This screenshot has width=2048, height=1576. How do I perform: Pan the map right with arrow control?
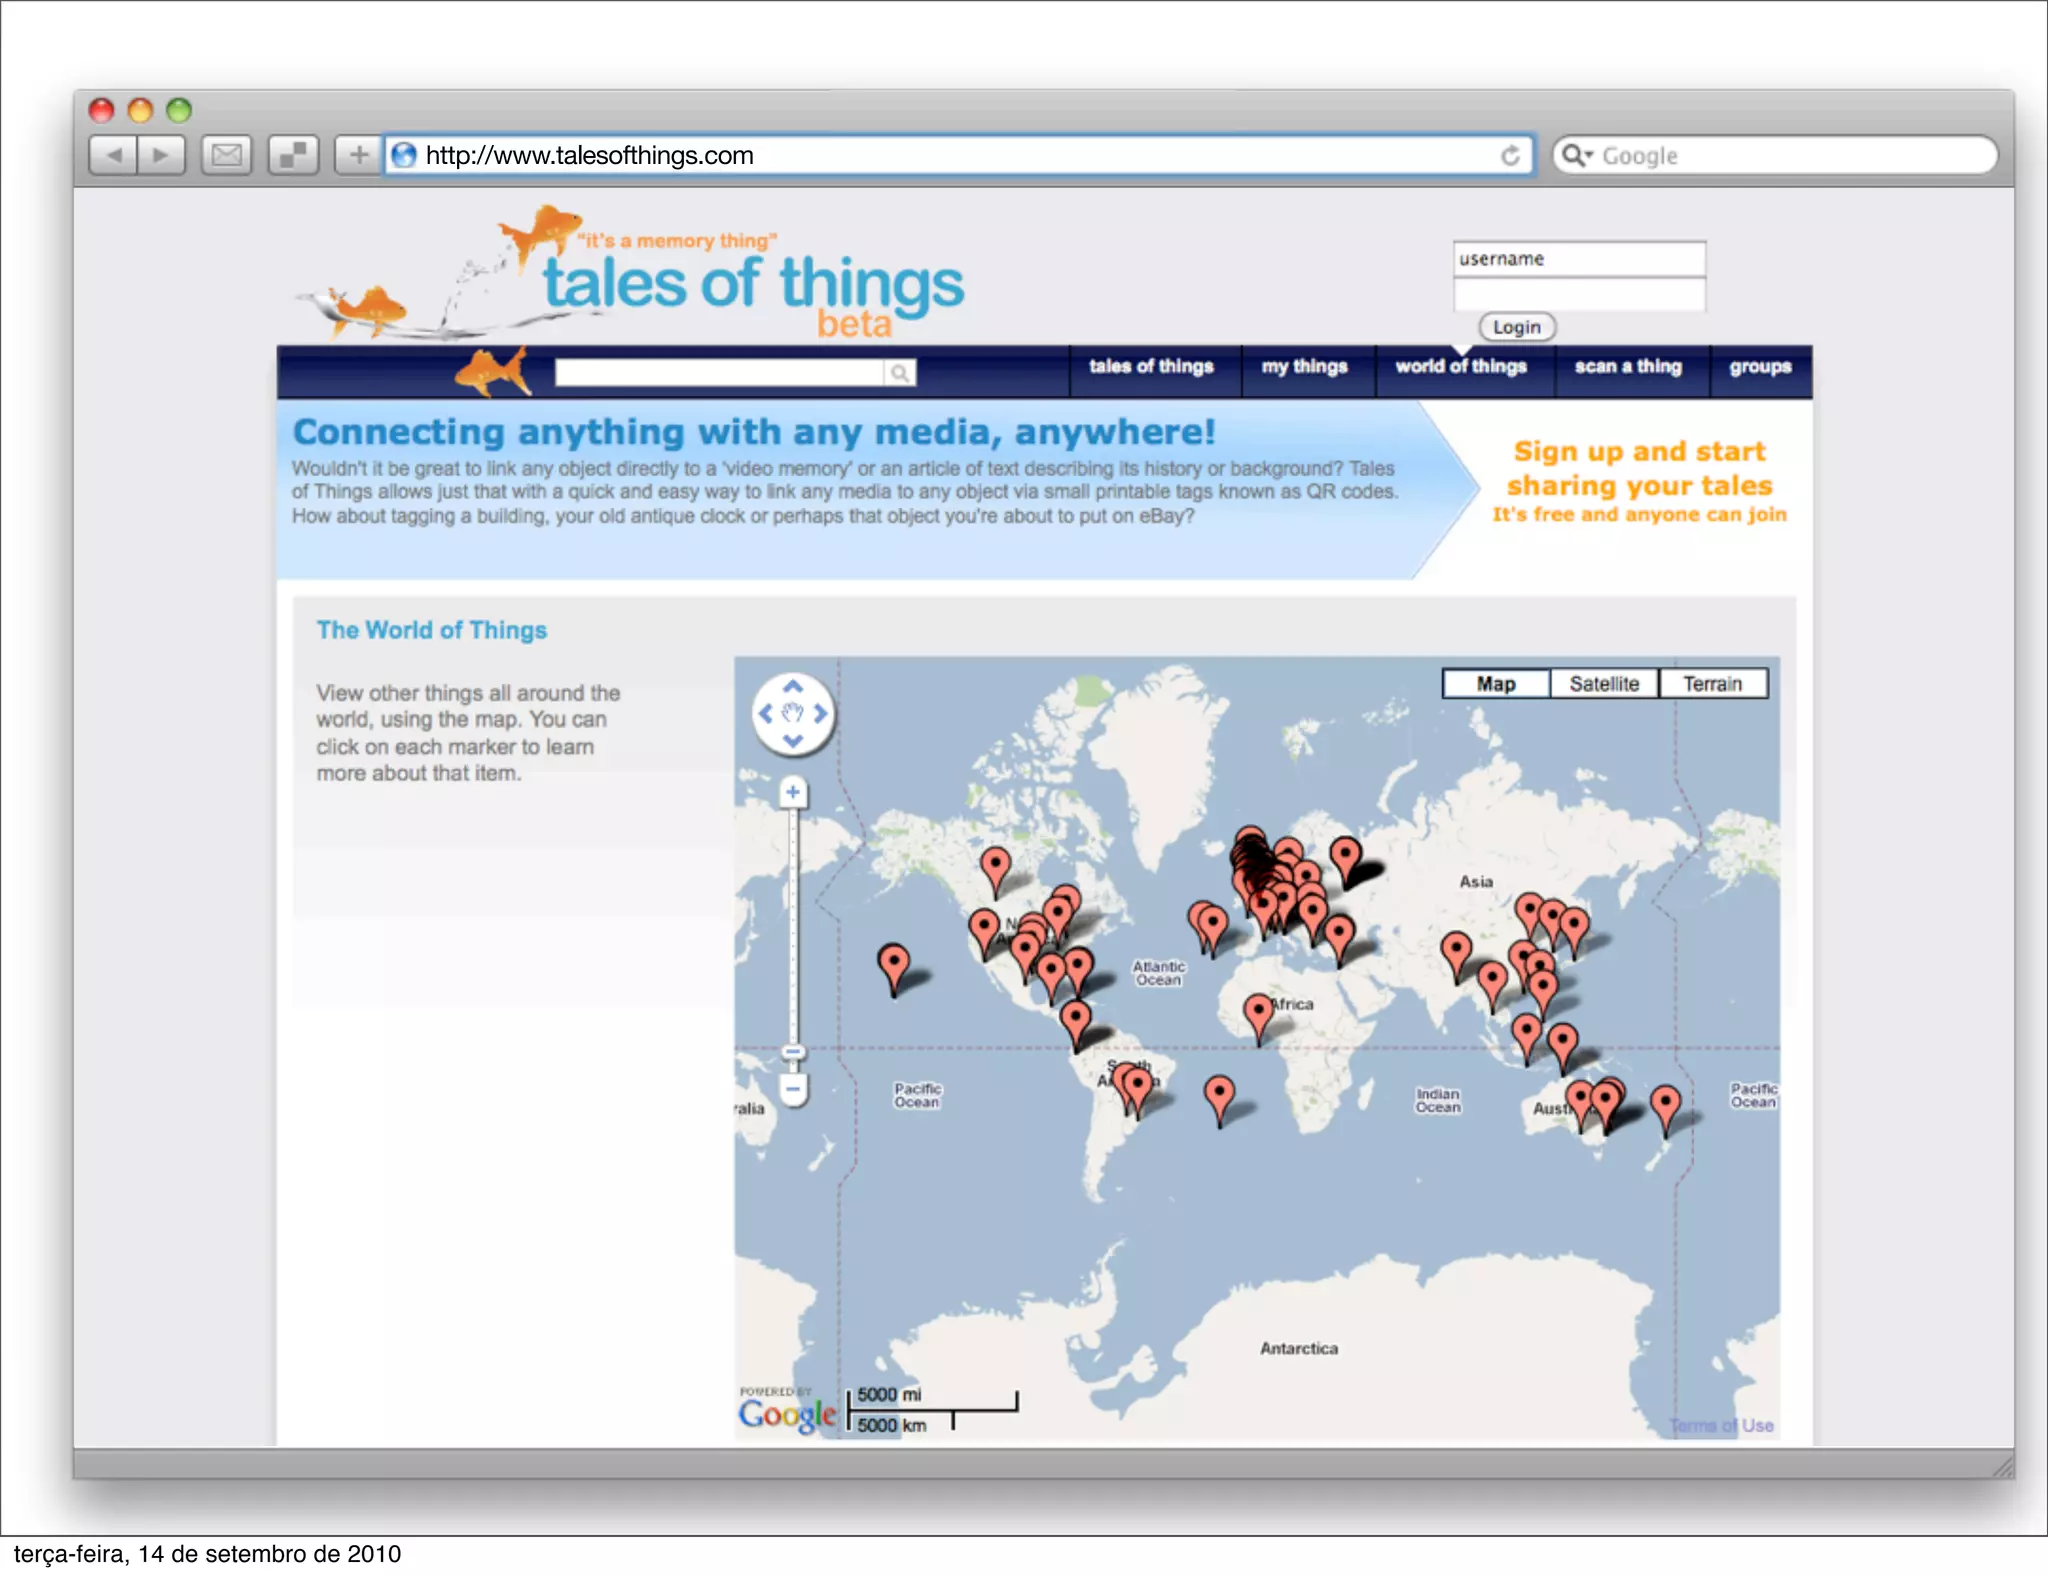click(821, 714)
